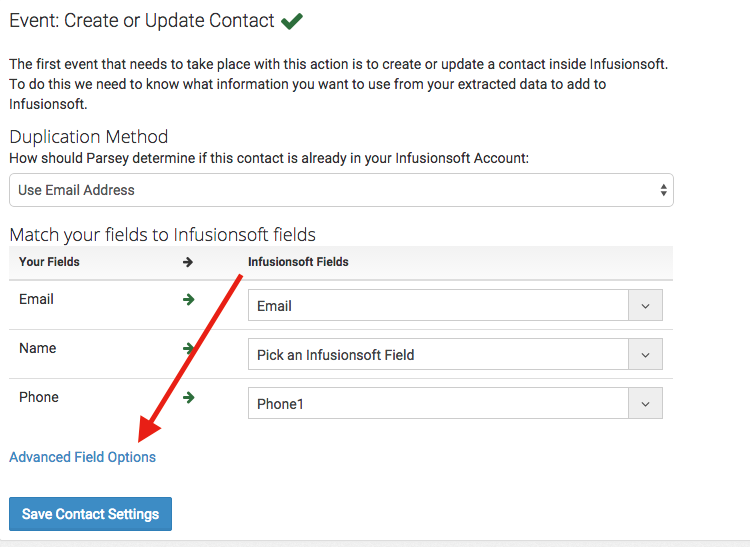Click the black arrow in the table header
The height and width of the screenshot is (547, 750).
[188, 262]
